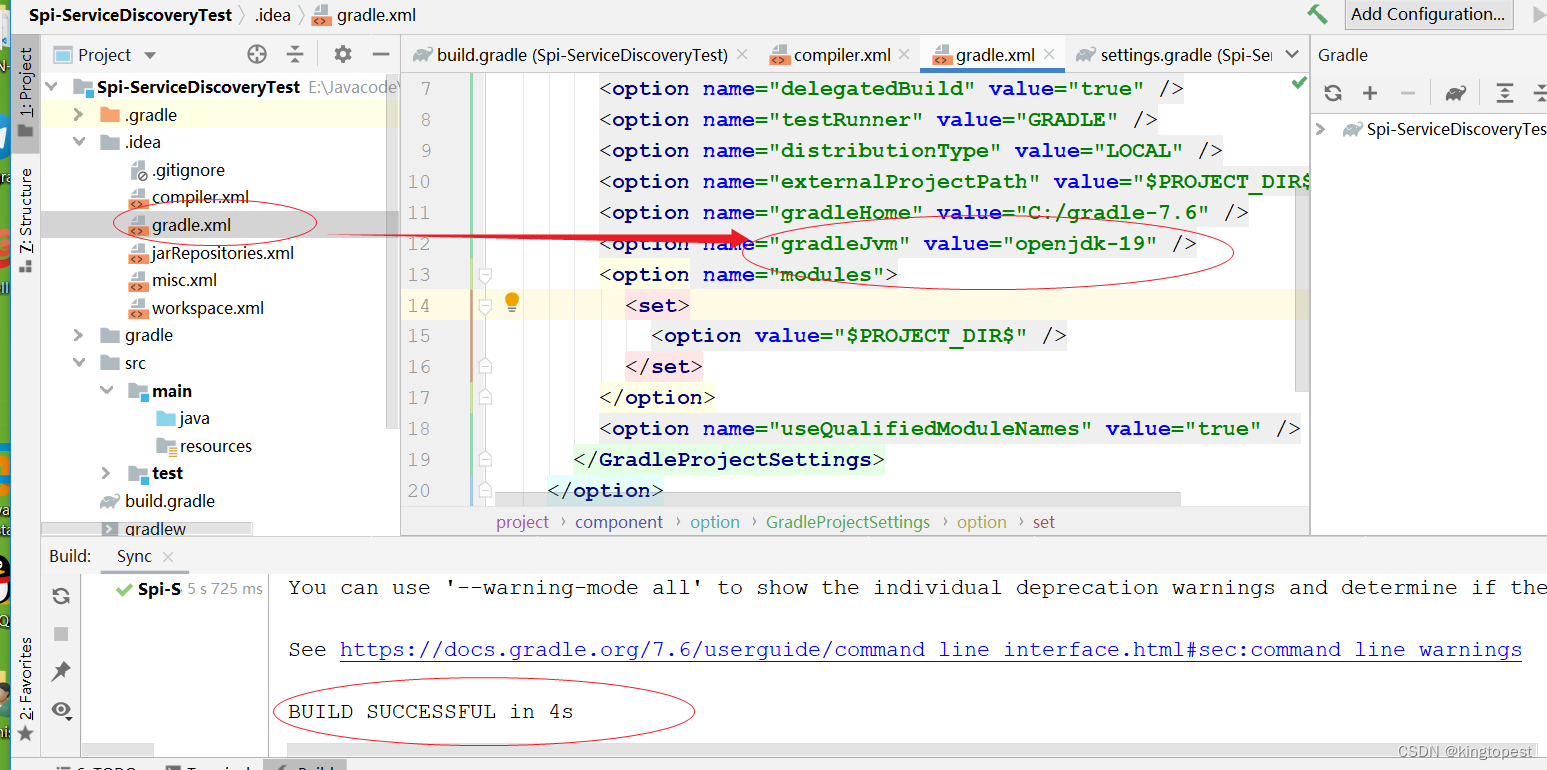Close the compiler.xml editor tab
1547x770 pixels.
click(903, 55)
